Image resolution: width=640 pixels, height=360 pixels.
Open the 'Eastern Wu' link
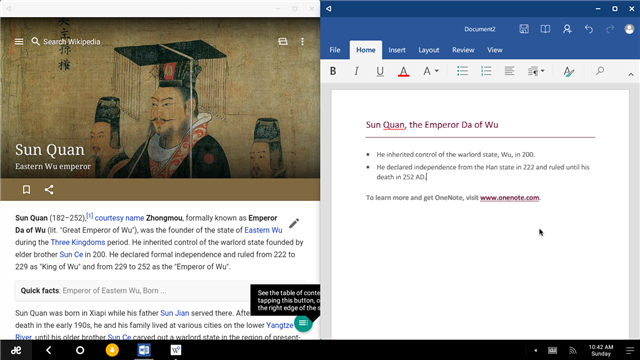click(x=263, y=230)
